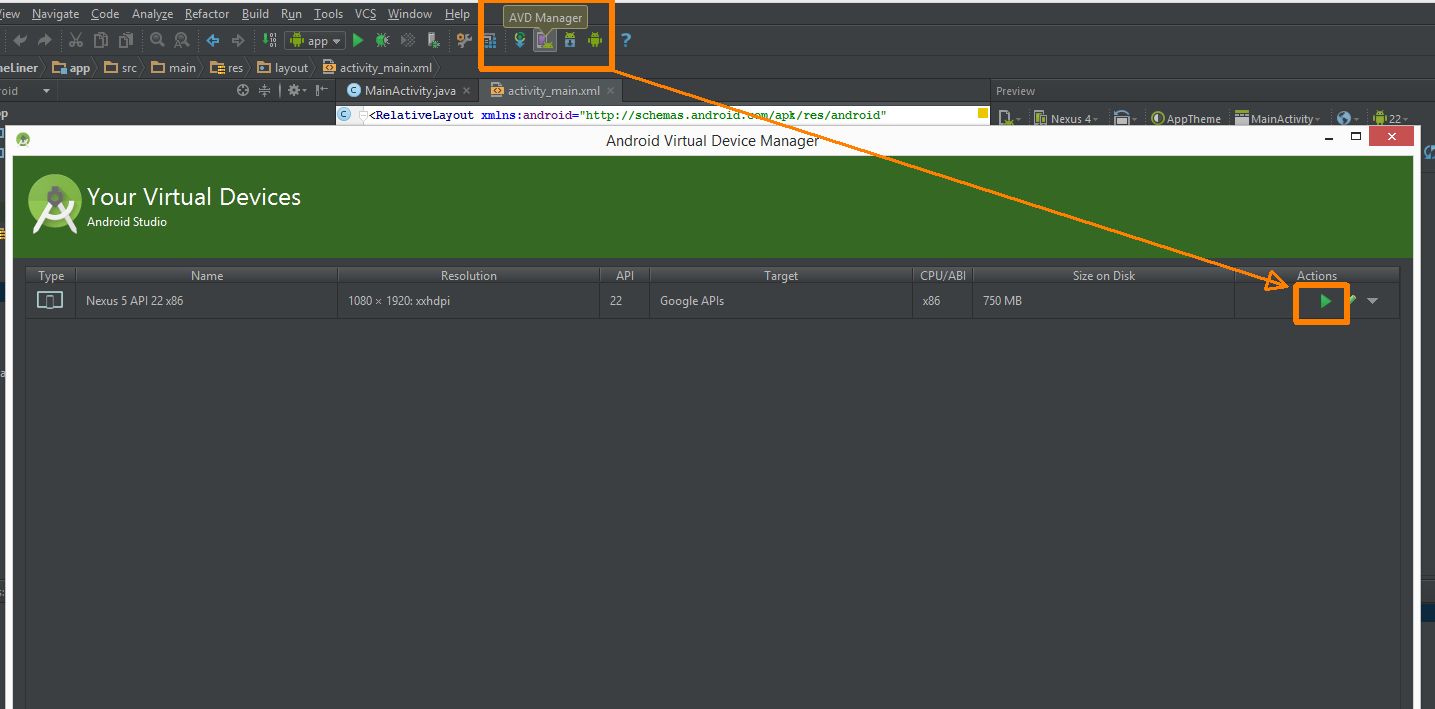Open Nexus 4 device dropdown in Preview

point(1067,118)
